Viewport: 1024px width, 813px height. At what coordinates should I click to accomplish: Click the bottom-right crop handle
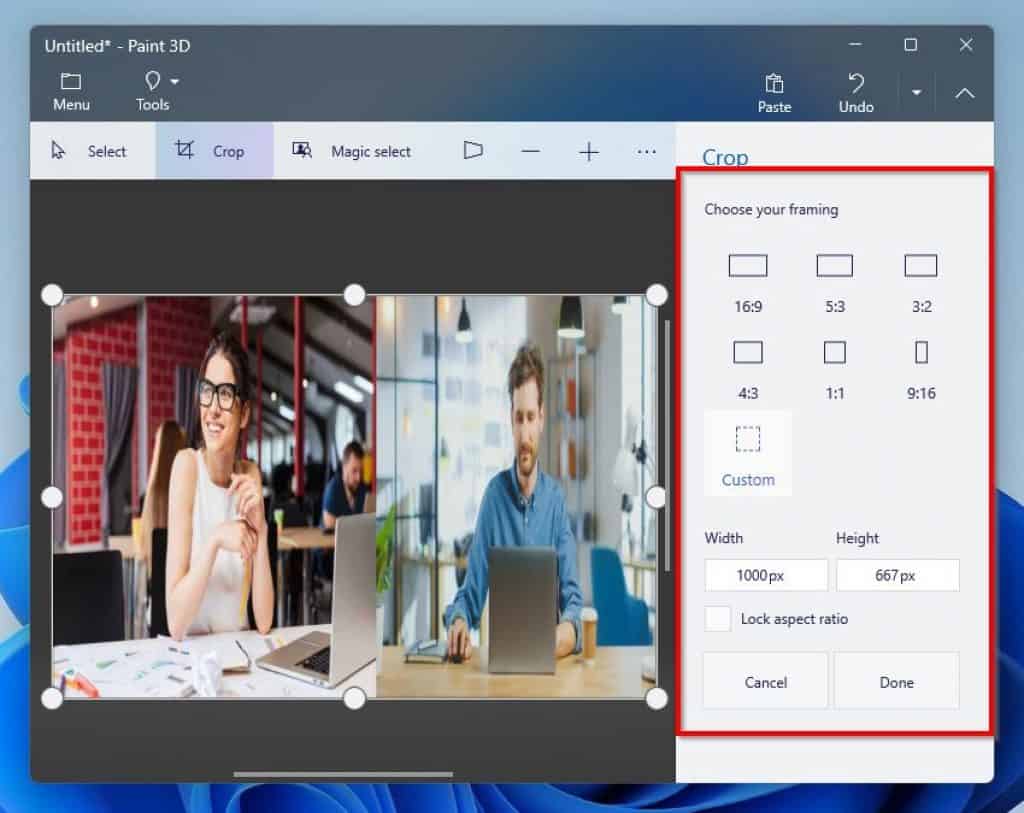(x=656, y=699)
